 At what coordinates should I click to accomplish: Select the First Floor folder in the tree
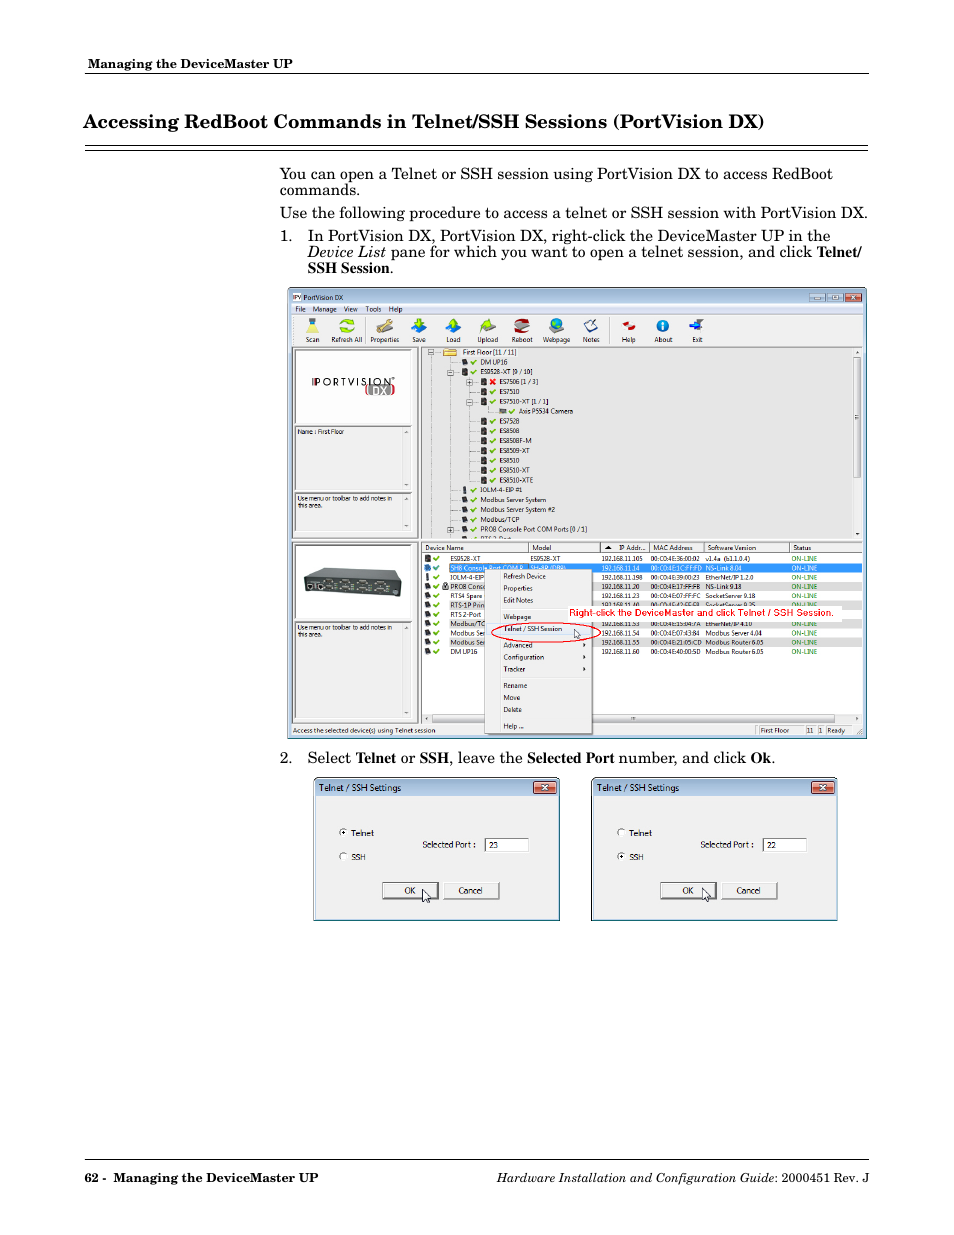[481, 352]
